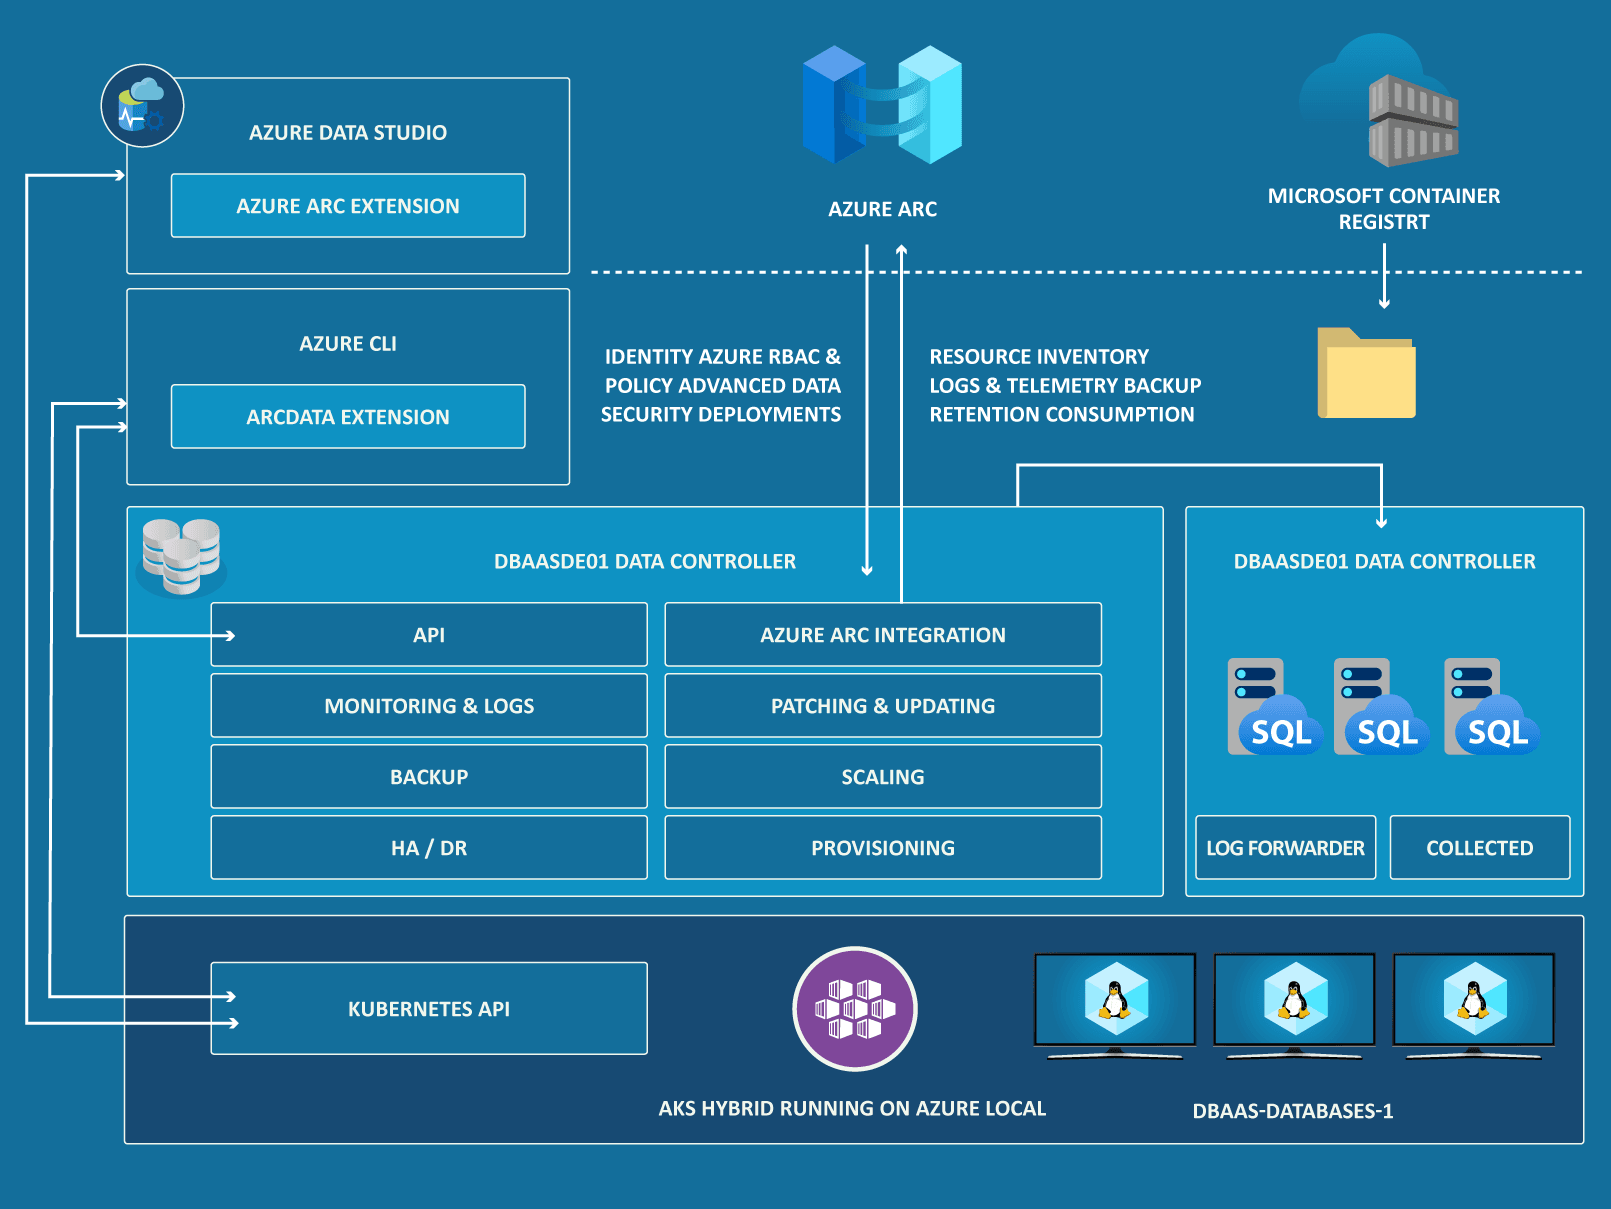Click the Log Forwarder box

click(1286, 848)
